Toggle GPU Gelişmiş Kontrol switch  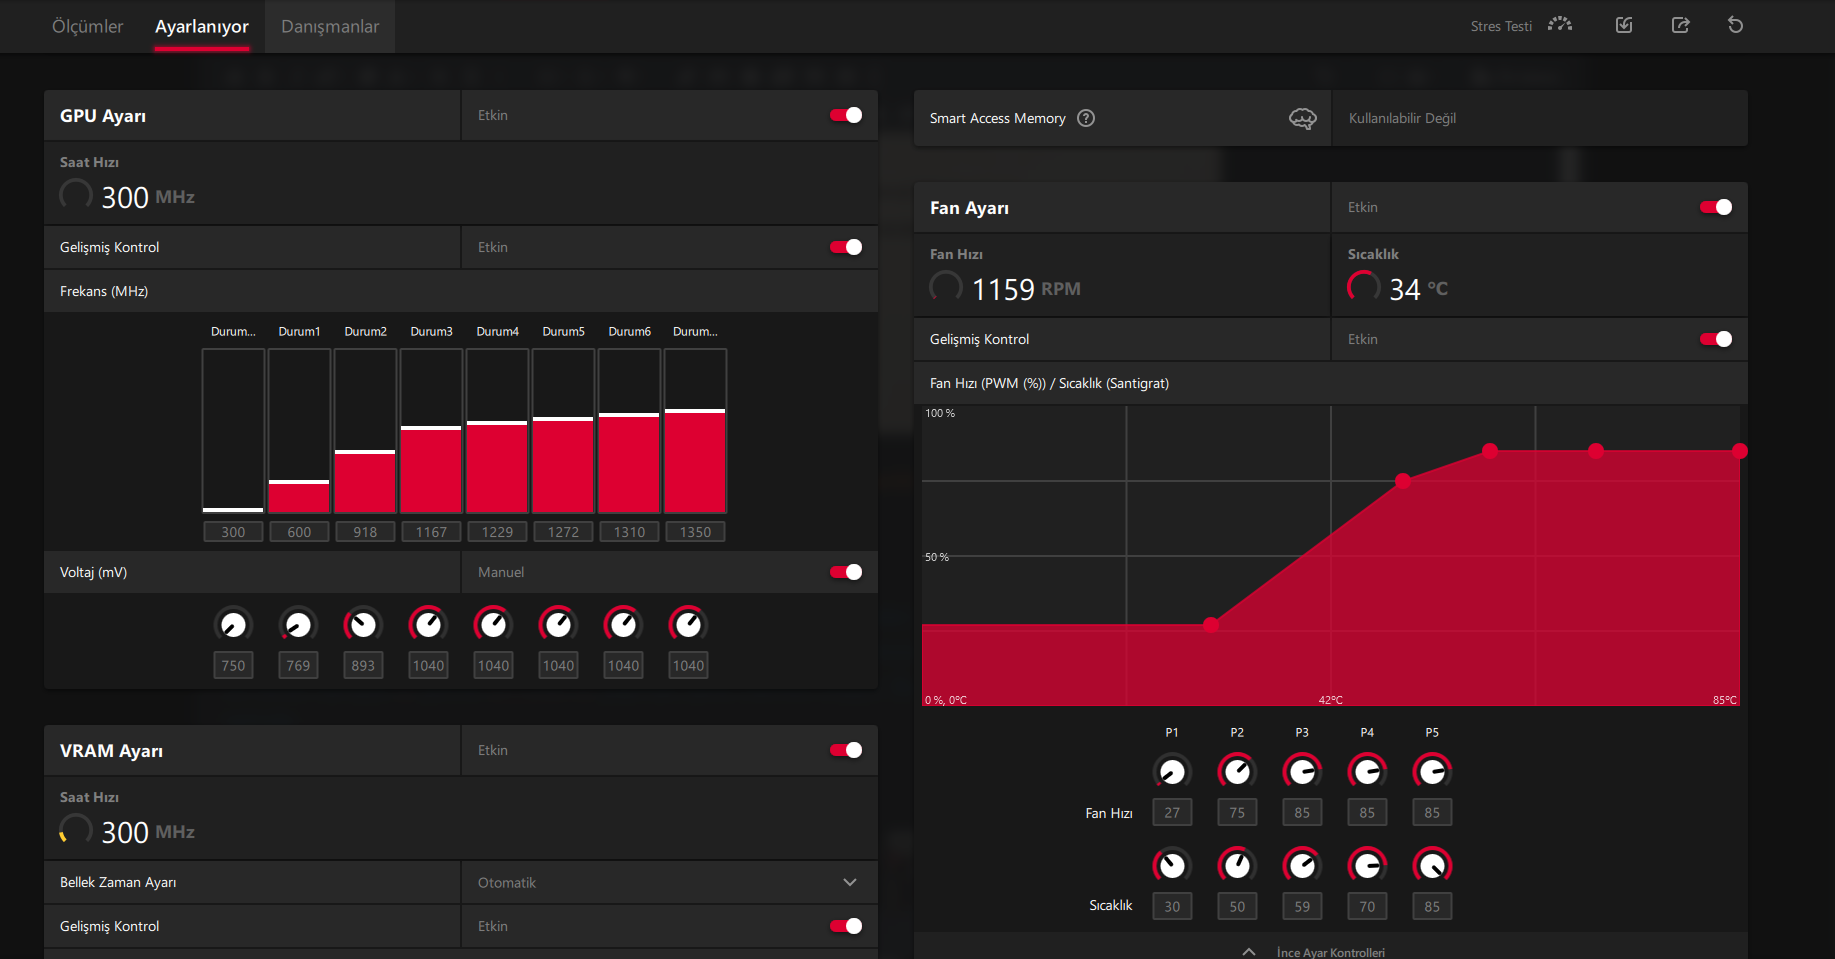846,247
